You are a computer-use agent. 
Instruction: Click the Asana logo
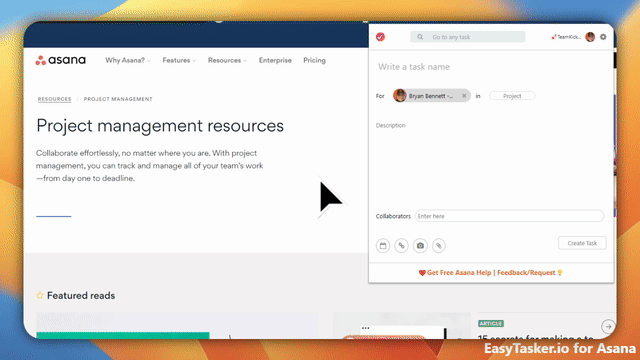pos(60,60)
